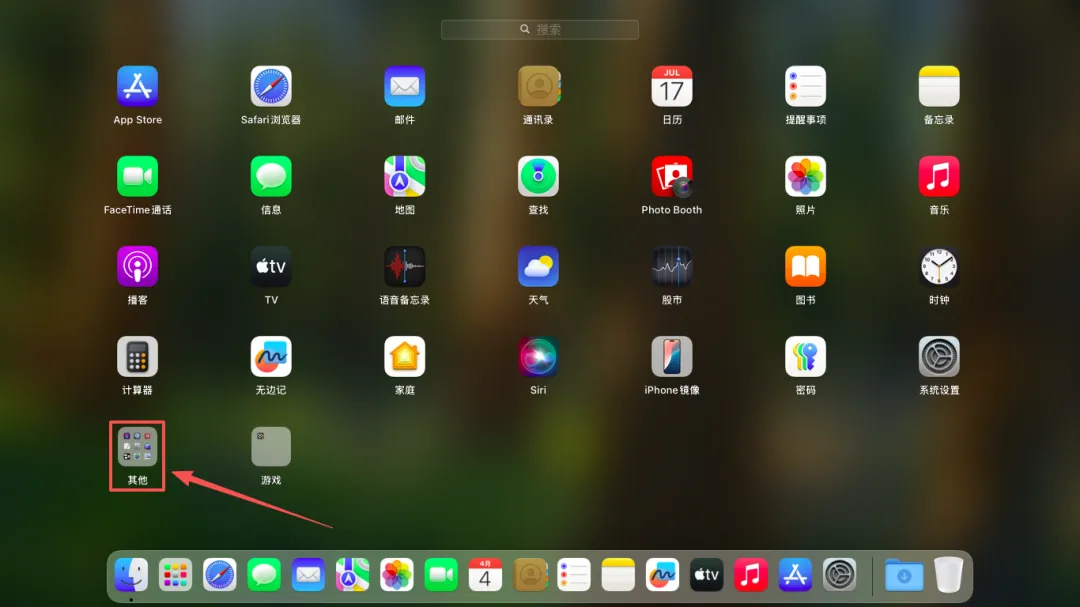Screen dimensions: 1080x607
Task: Open 备忘录 in the Launchpad grid
Action: pos(939,86)
